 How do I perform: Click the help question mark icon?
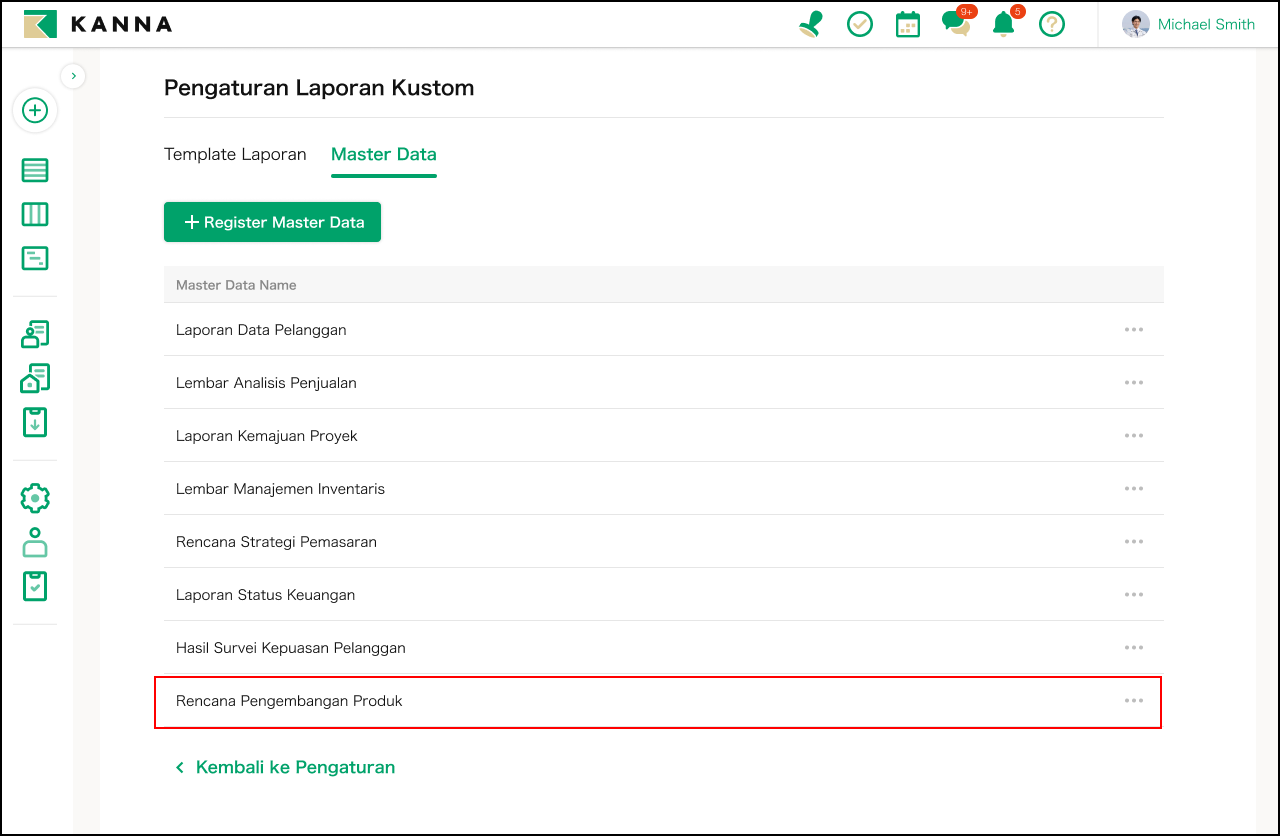[x=1051, y=24]
